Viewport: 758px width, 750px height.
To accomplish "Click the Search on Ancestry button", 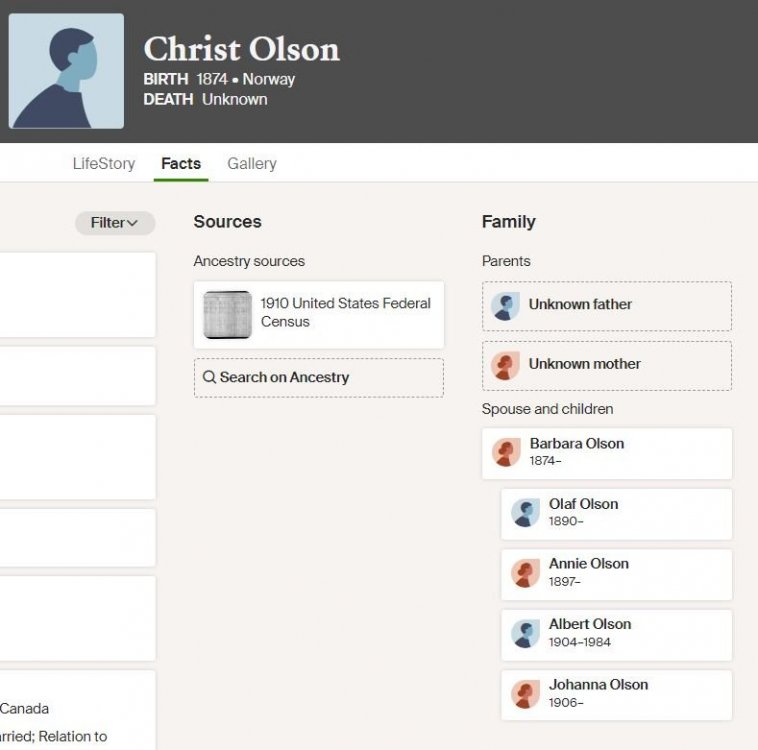I will tap(319, 378).
